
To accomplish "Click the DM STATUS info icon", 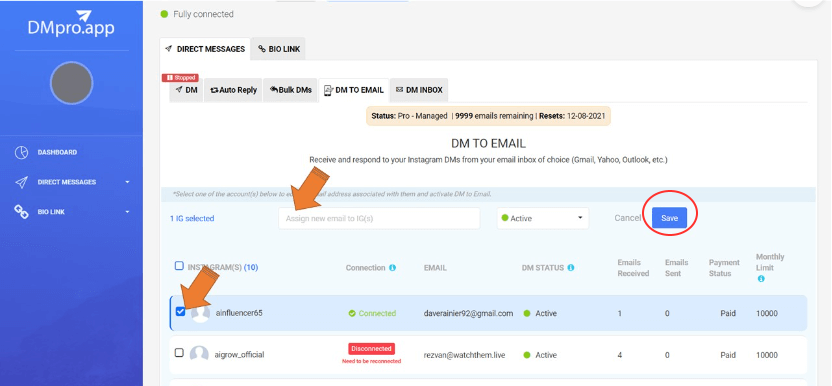I will (x=571, y=268).
